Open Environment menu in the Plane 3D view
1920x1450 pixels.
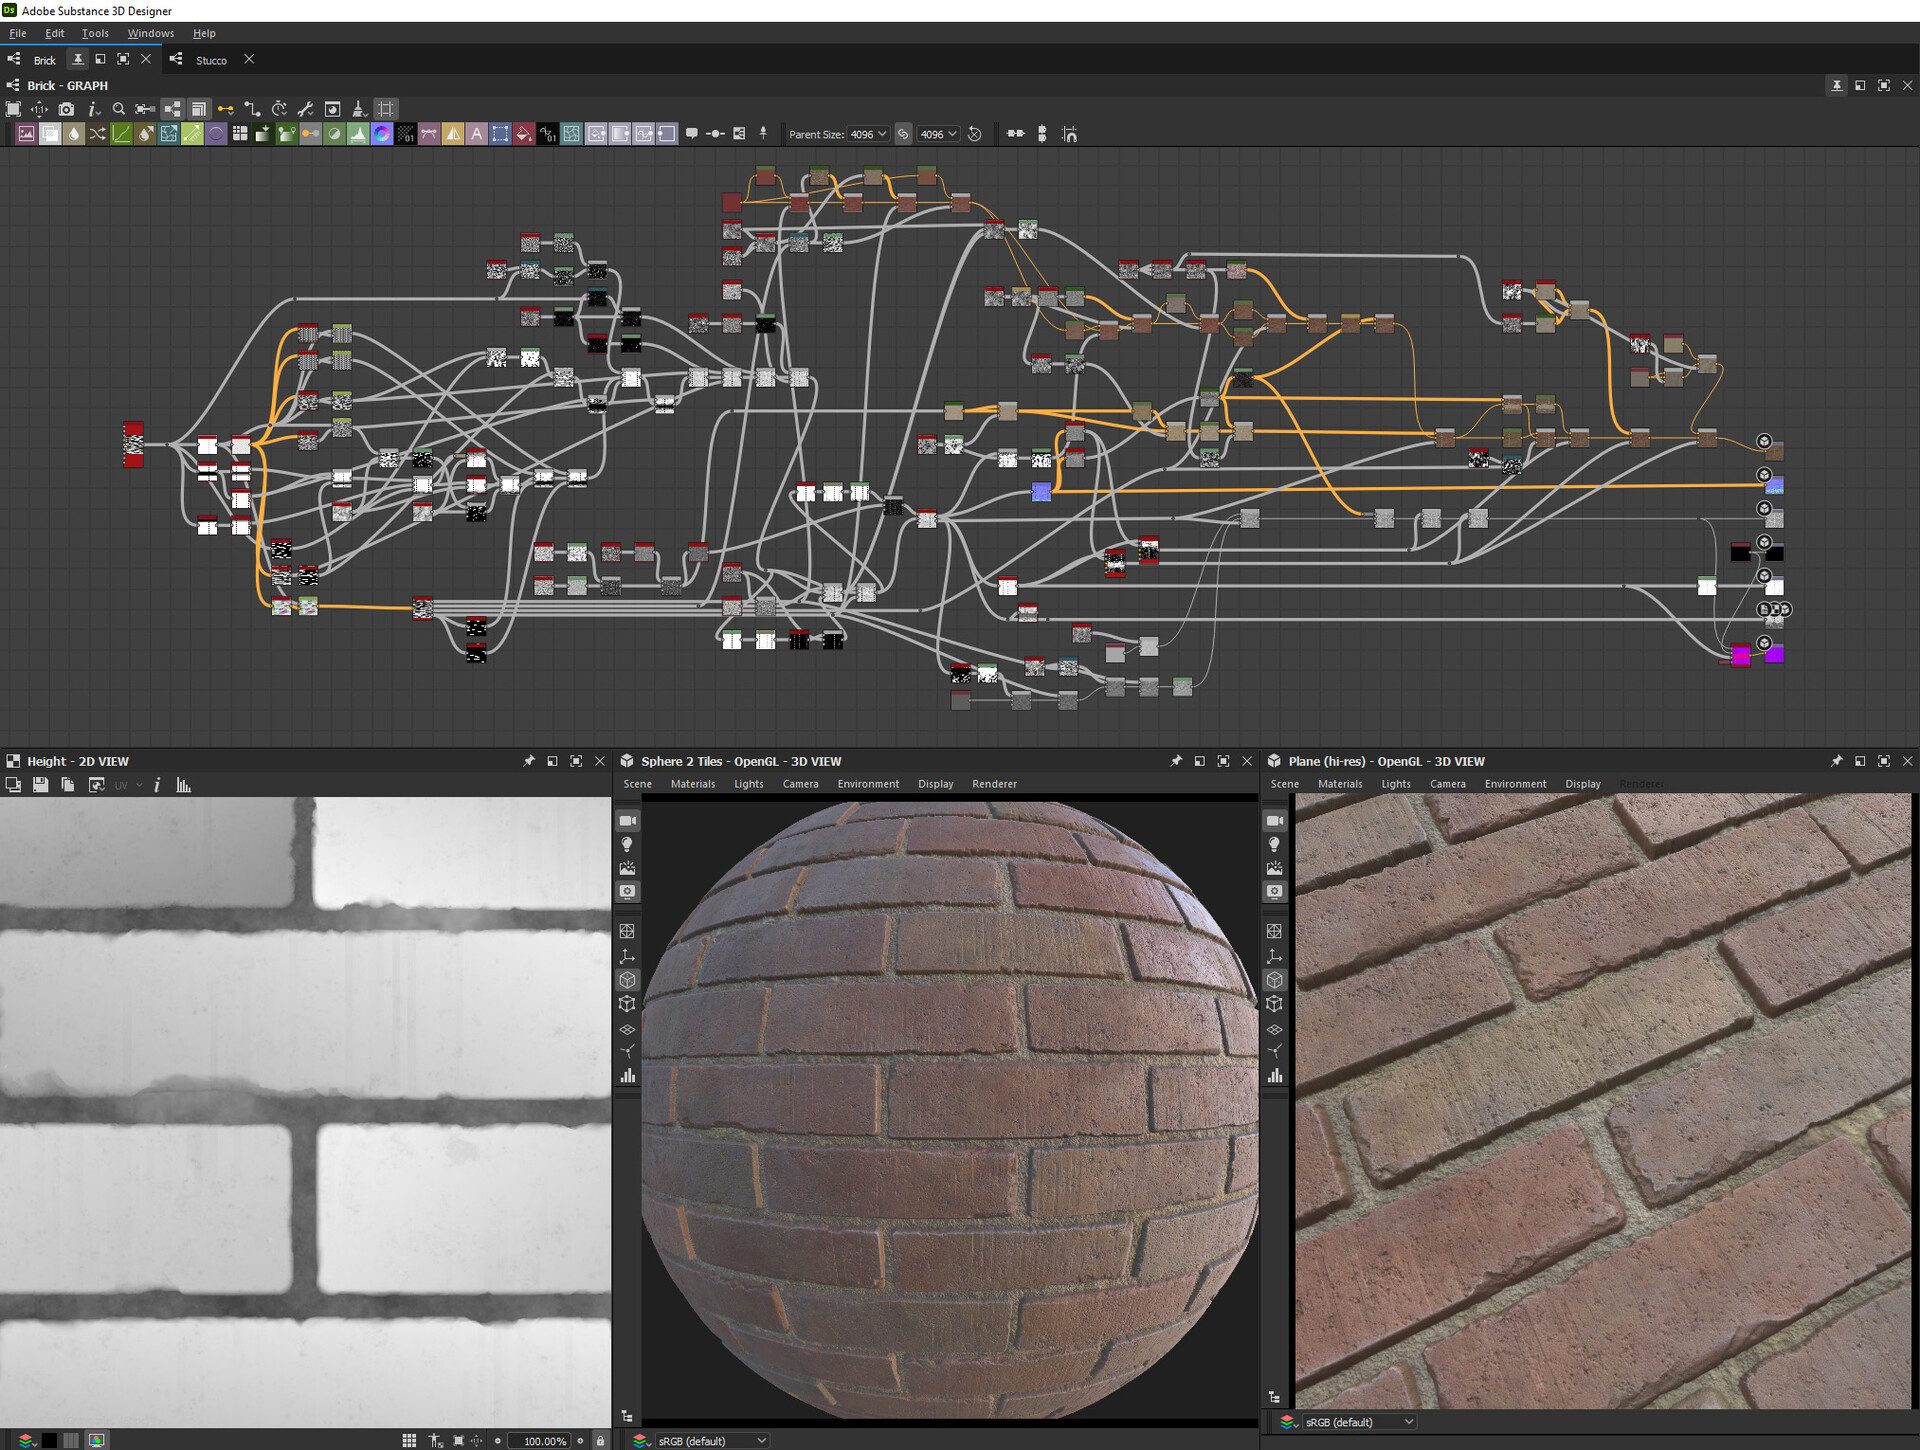pyautogui.click(x=1515, y=784)
